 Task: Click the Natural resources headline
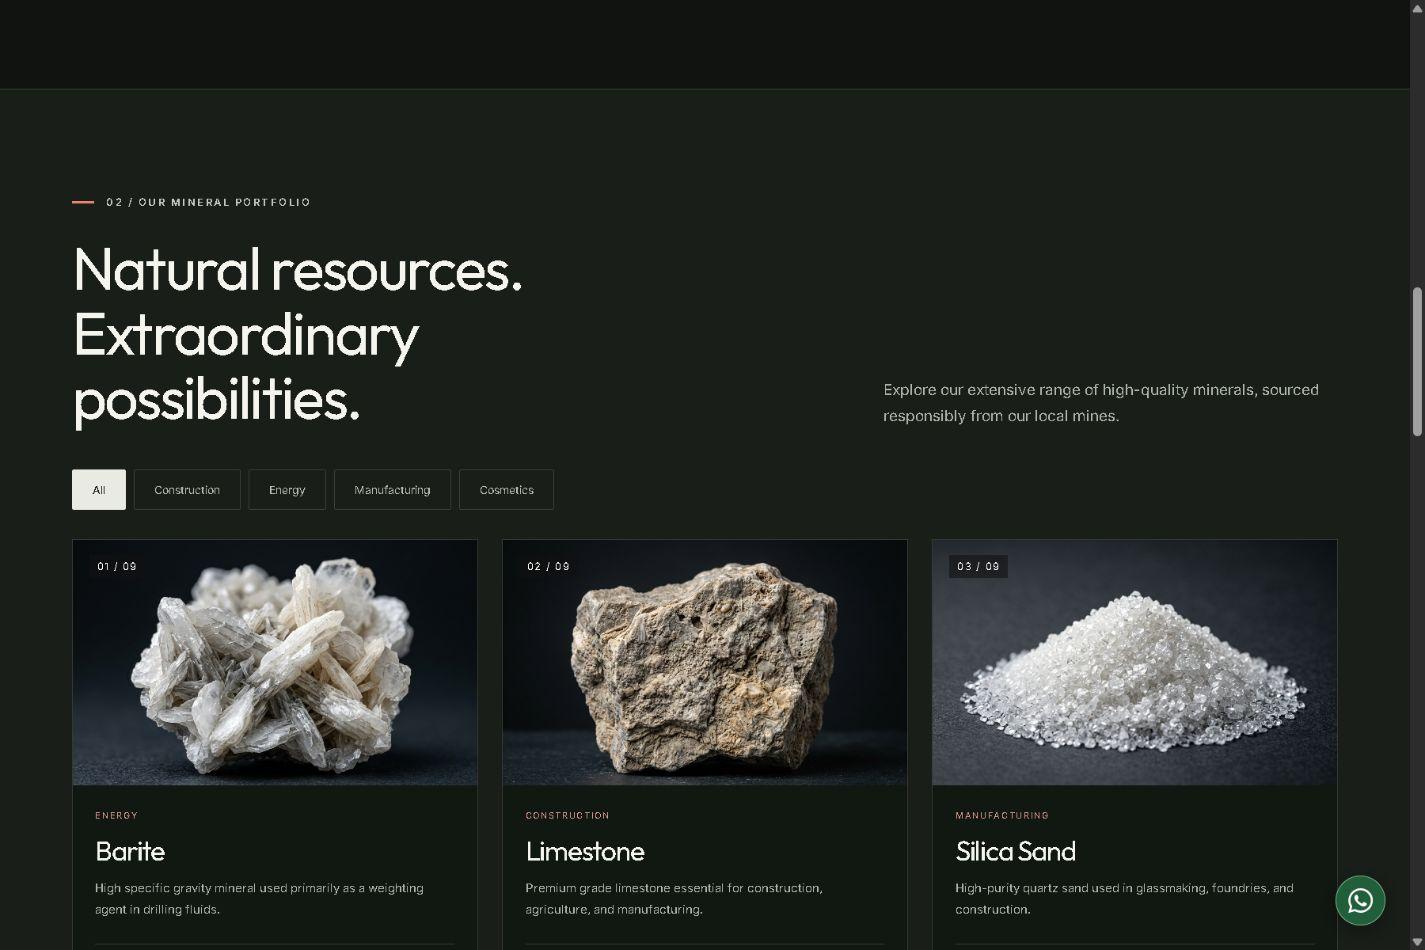[298, 334]
